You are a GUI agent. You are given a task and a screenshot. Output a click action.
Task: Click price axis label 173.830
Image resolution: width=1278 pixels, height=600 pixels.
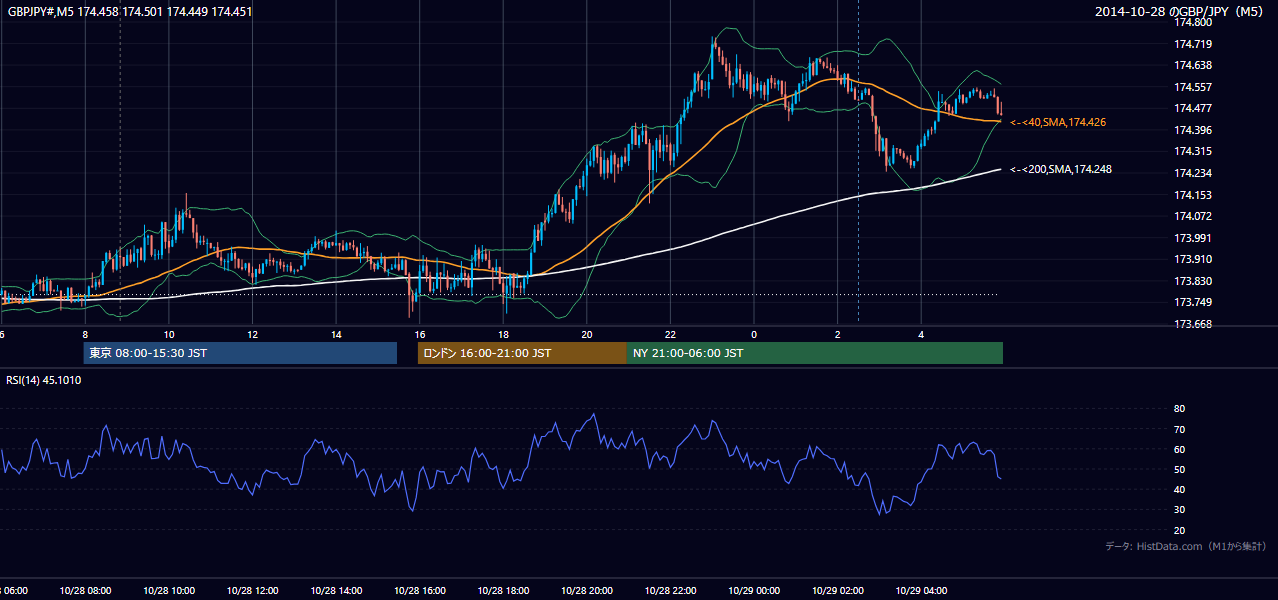1193,281
